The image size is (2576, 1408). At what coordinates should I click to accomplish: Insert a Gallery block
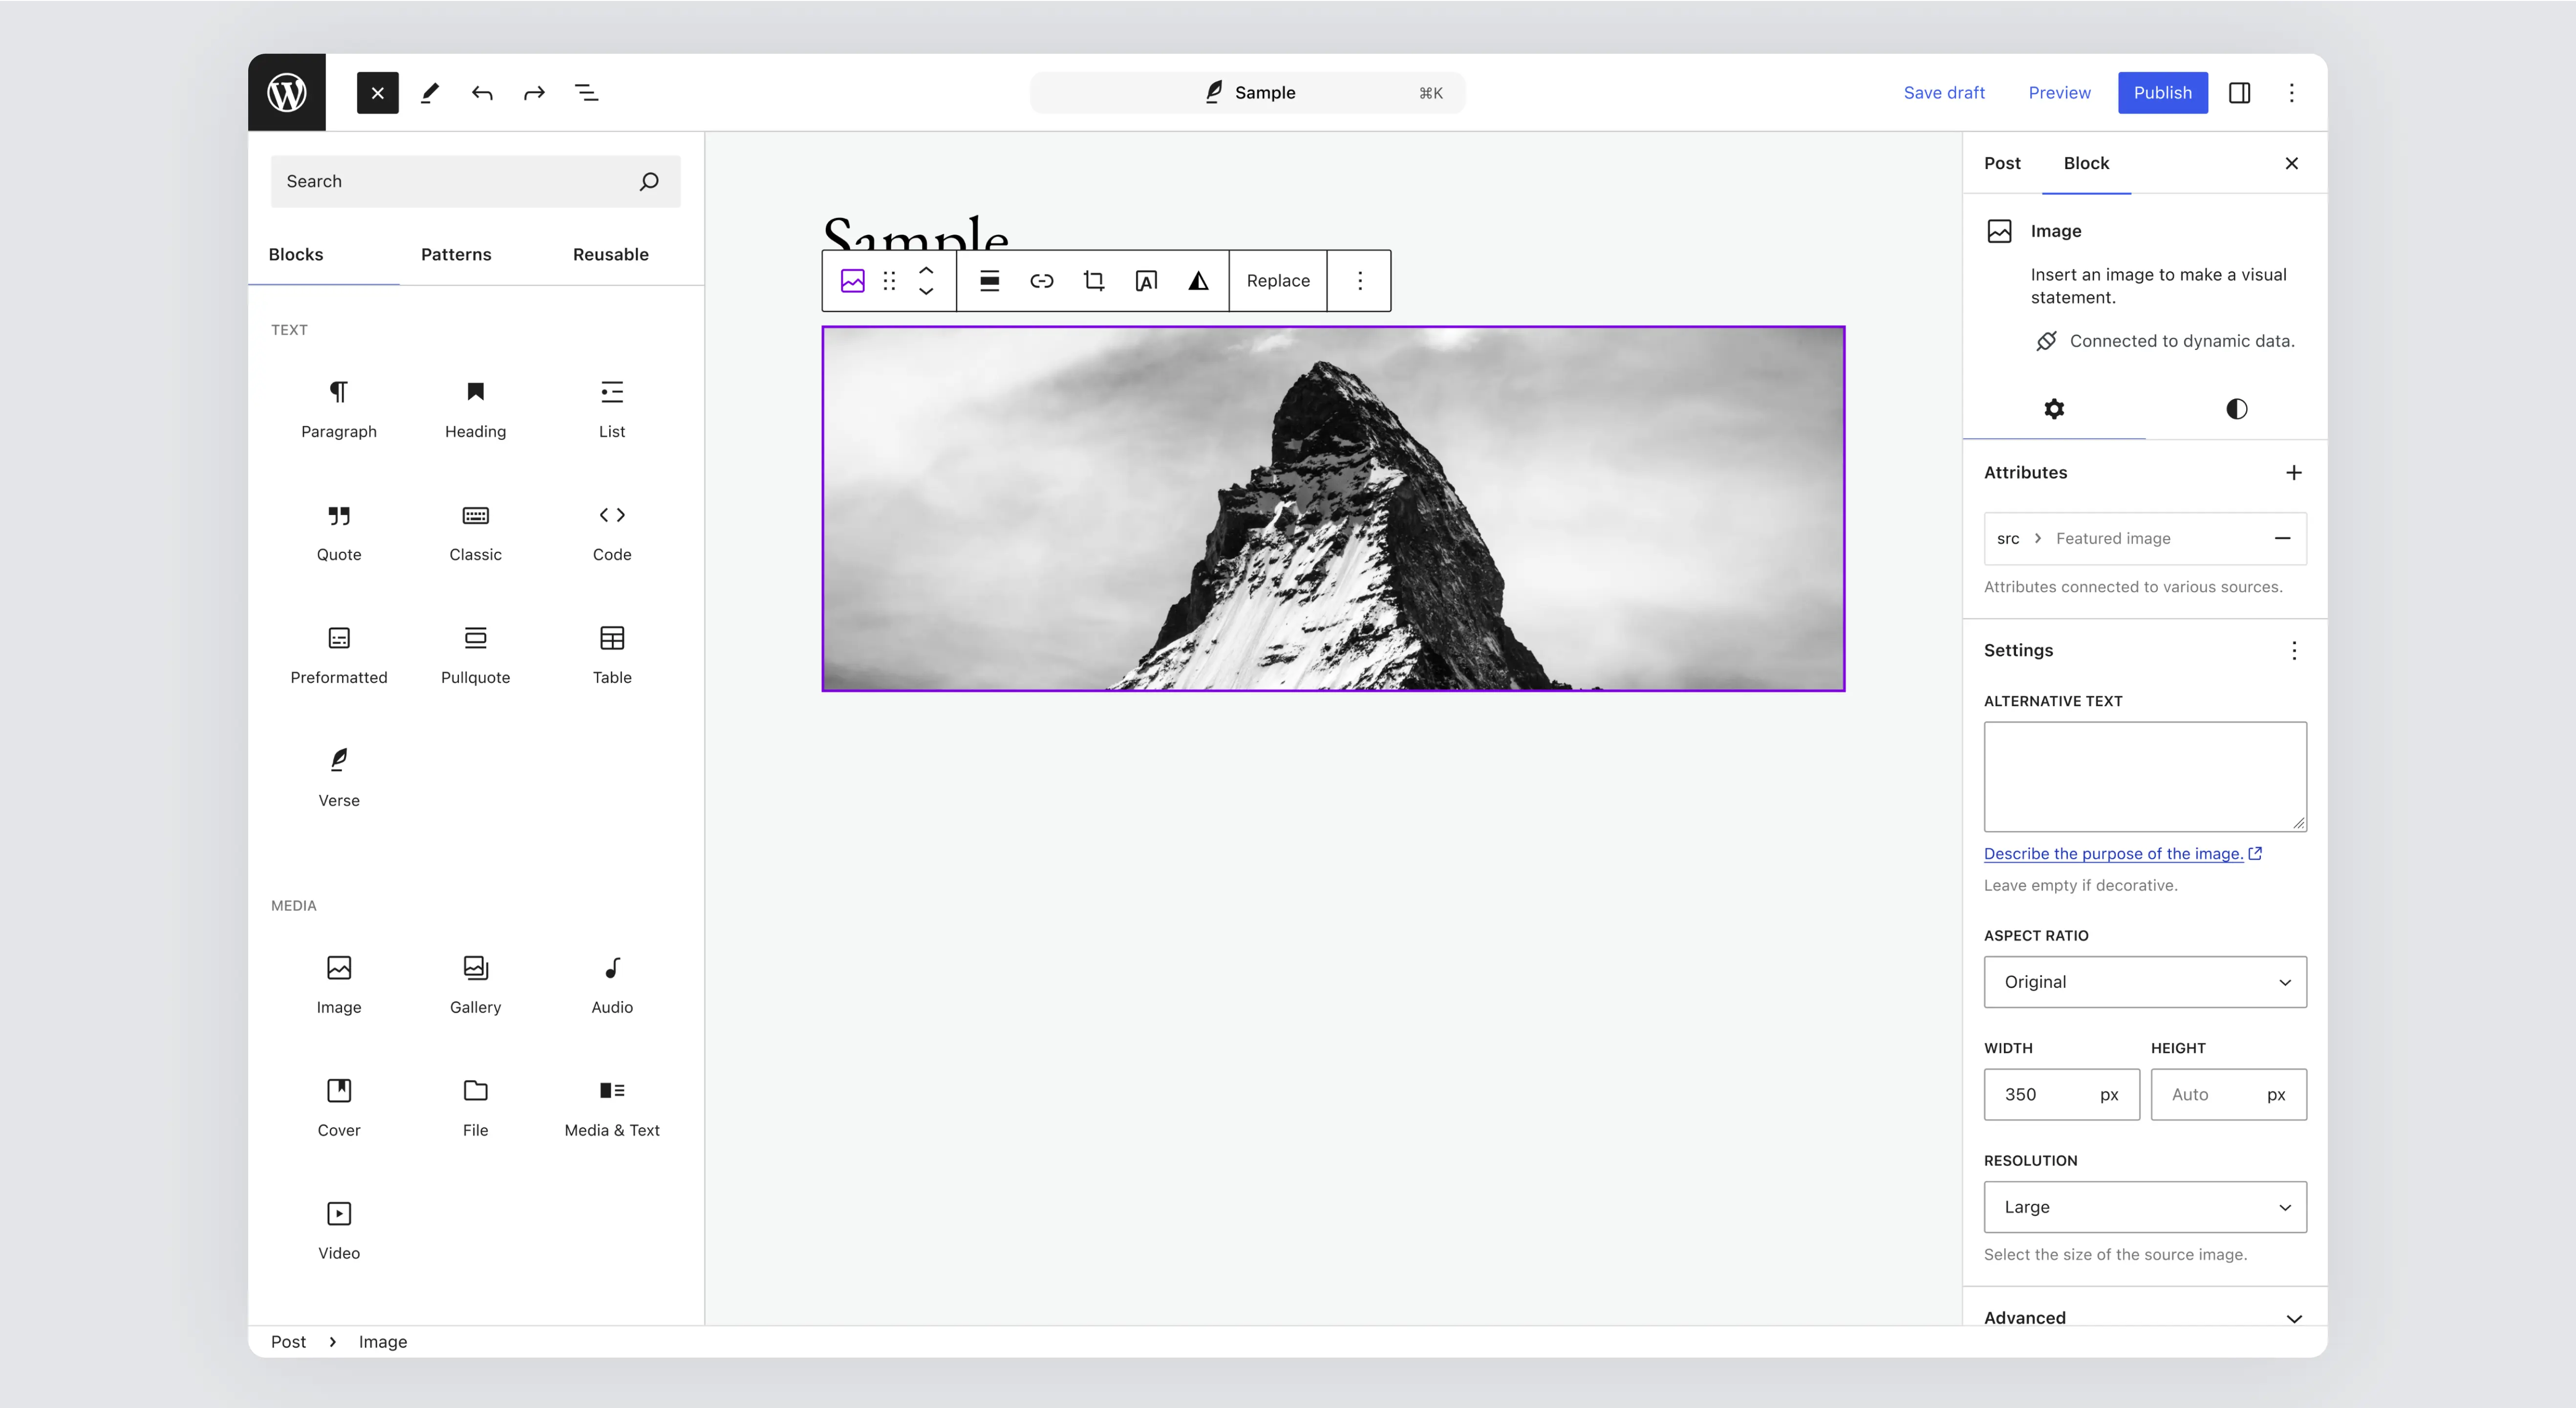[475, 984]
